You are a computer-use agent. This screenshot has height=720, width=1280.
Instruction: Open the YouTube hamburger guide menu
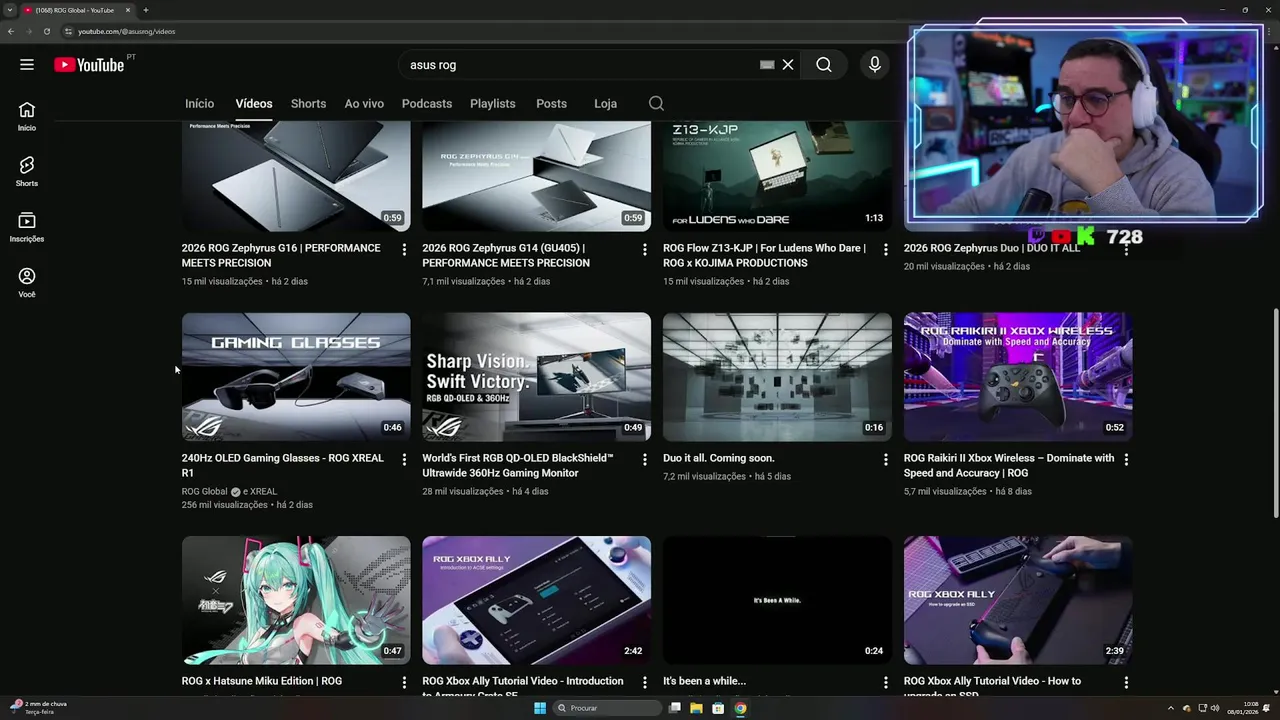[27, 65]
